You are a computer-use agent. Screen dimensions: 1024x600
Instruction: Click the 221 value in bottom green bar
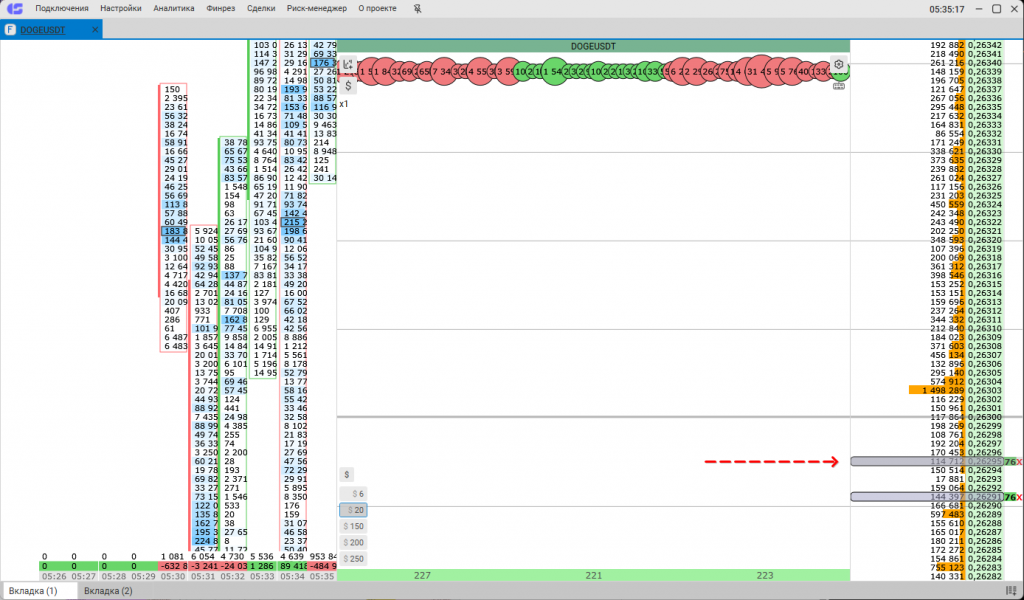(593, 575)
